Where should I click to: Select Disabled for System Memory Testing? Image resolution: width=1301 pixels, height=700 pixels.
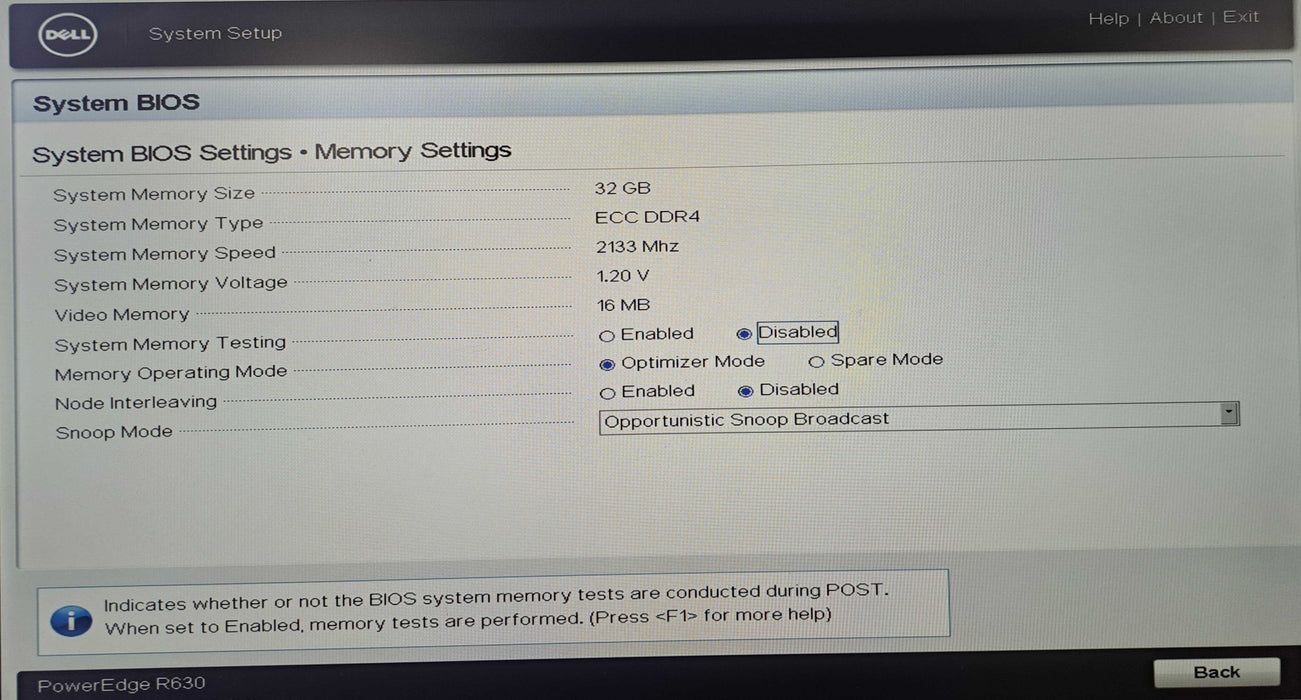click(743, 334)
